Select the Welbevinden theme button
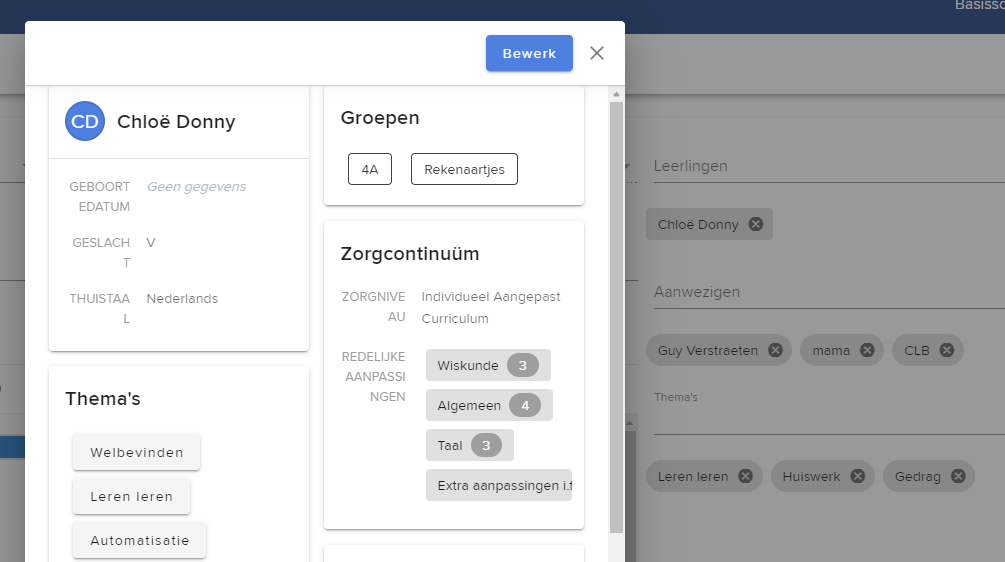 [x=137, y=452]
